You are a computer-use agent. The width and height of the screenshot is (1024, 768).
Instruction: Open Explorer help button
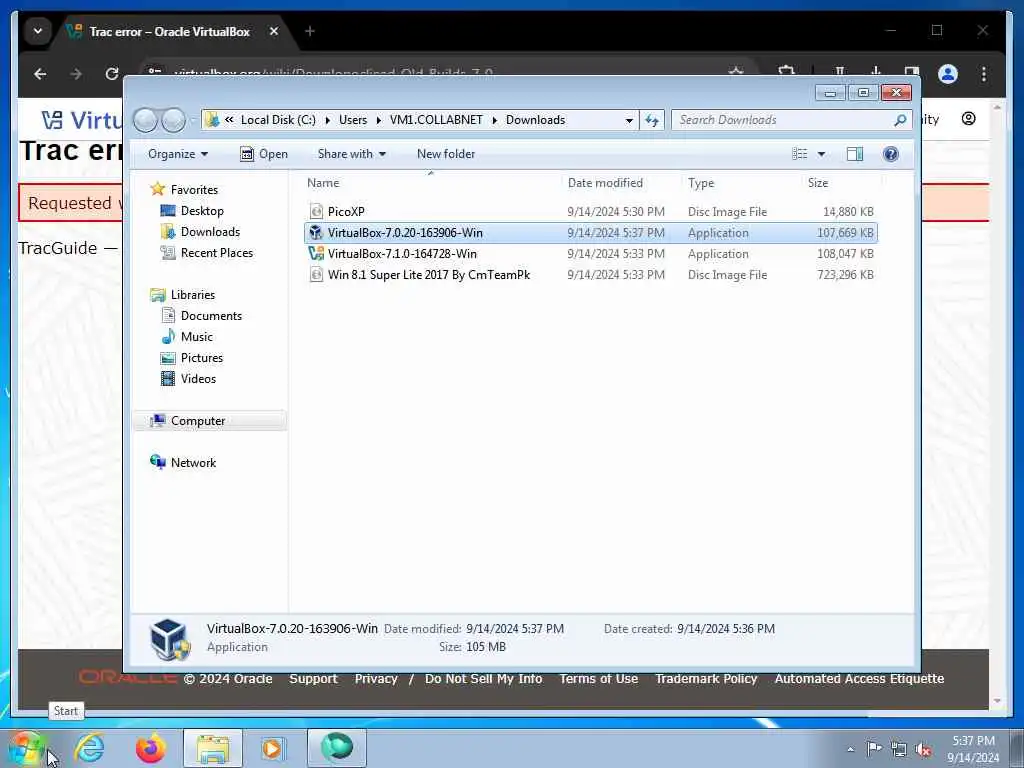891,154
